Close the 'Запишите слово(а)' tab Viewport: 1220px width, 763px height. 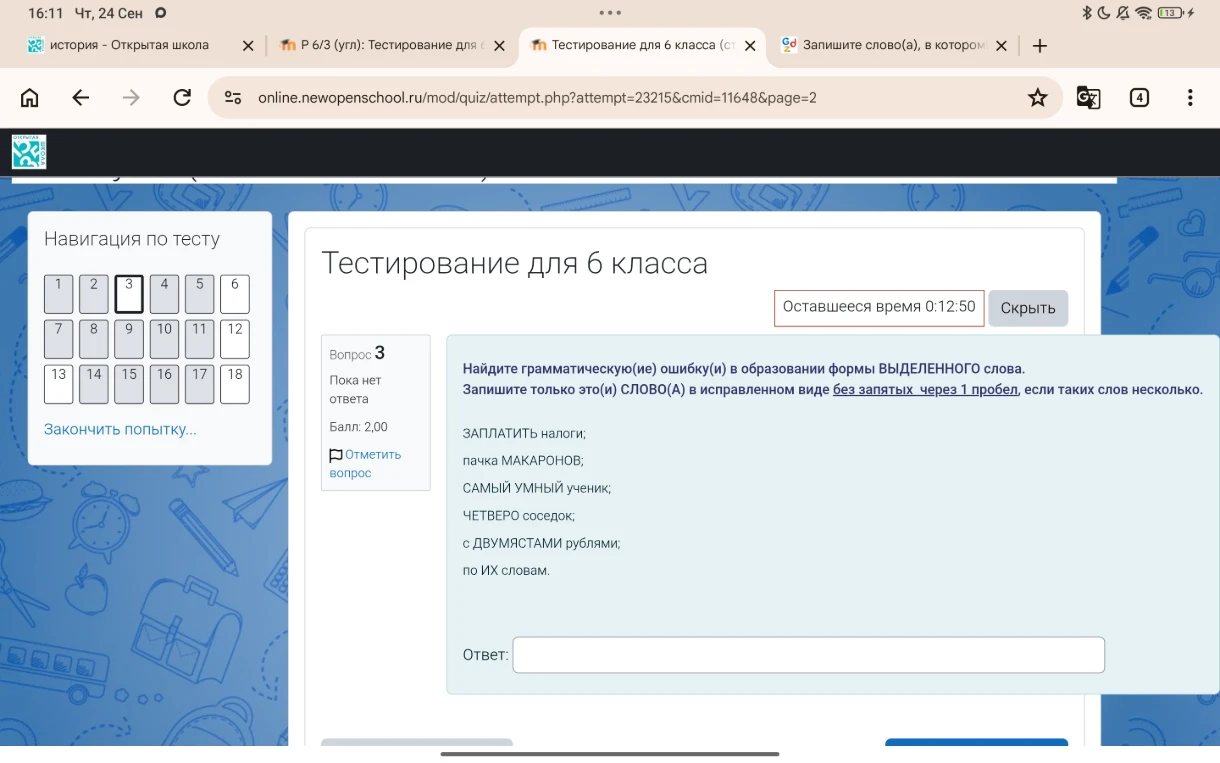click(x=1001, y=46)
